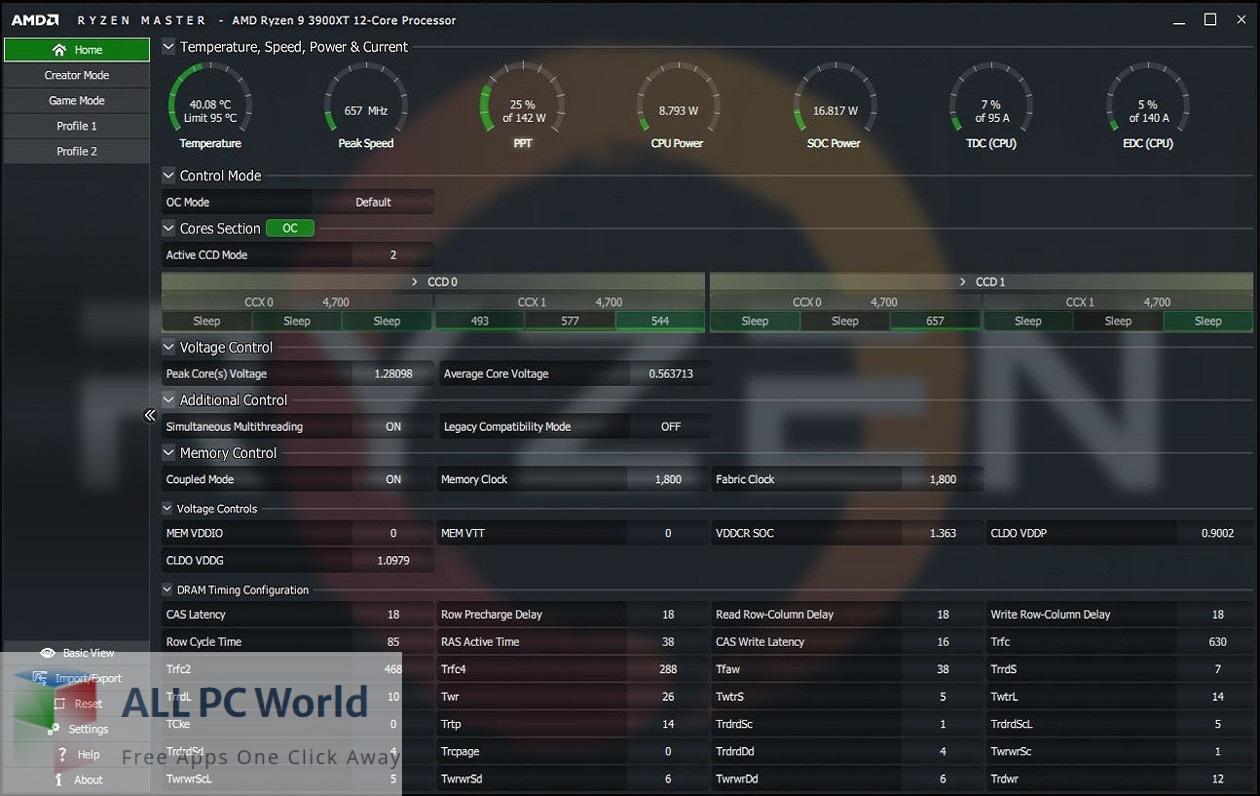
Task: Click the CLDO VDDG value 1.0979
Action: [x=393, y=561]
